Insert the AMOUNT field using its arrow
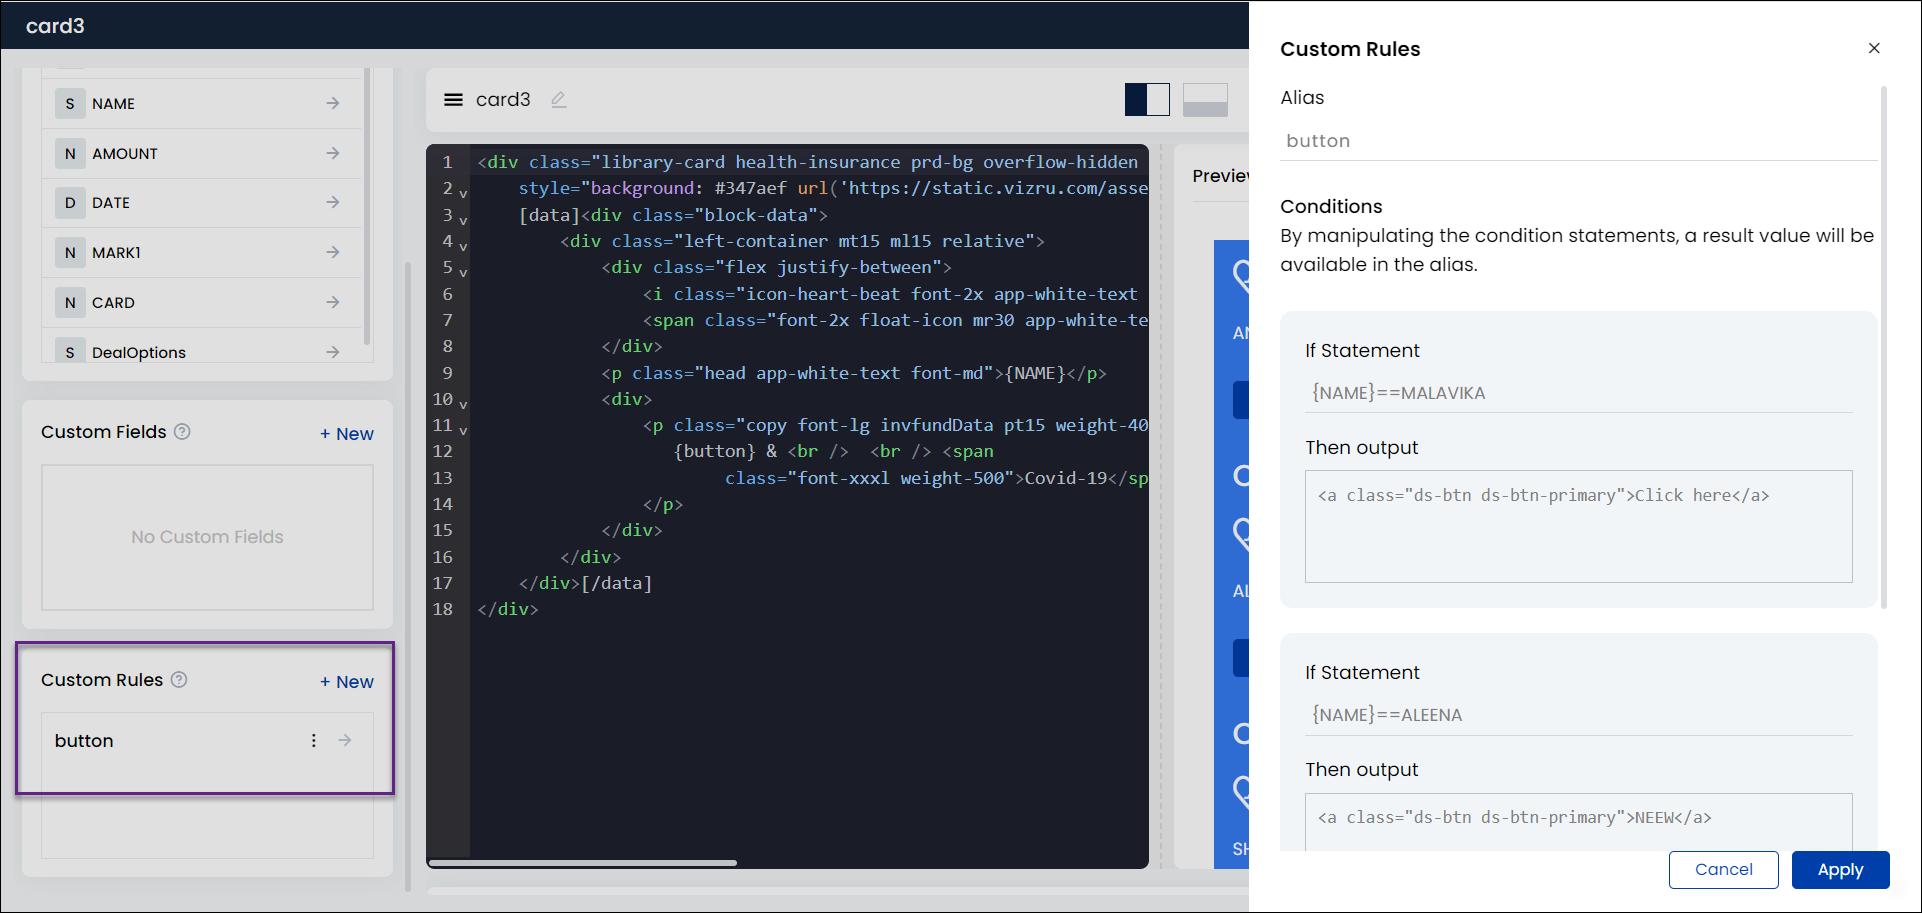This screenshot has height=913, width=1922. pyautogui.click(x=333, y=153)
